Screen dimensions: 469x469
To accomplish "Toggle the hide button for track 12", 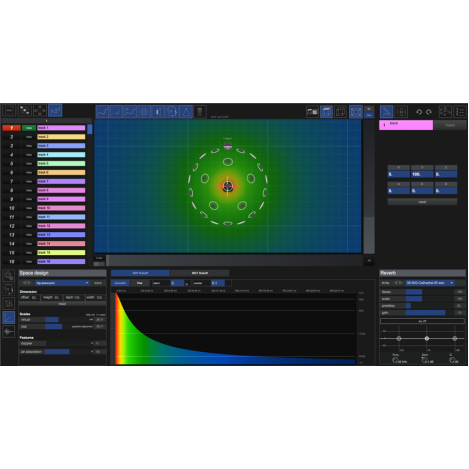I will (x=29, y=226).
